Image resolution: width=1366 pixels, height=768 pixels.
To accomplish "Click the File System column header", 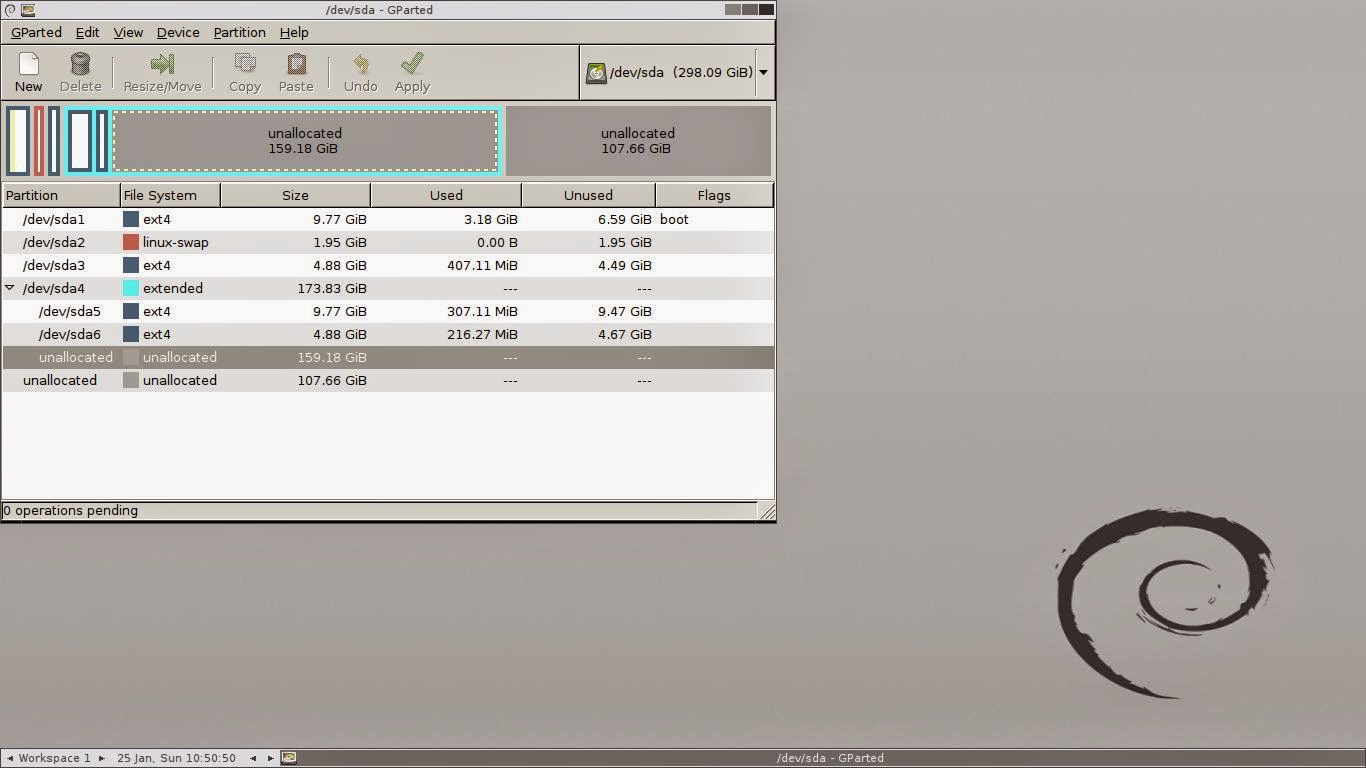I will pyautogui.click(x=170, y=195).
